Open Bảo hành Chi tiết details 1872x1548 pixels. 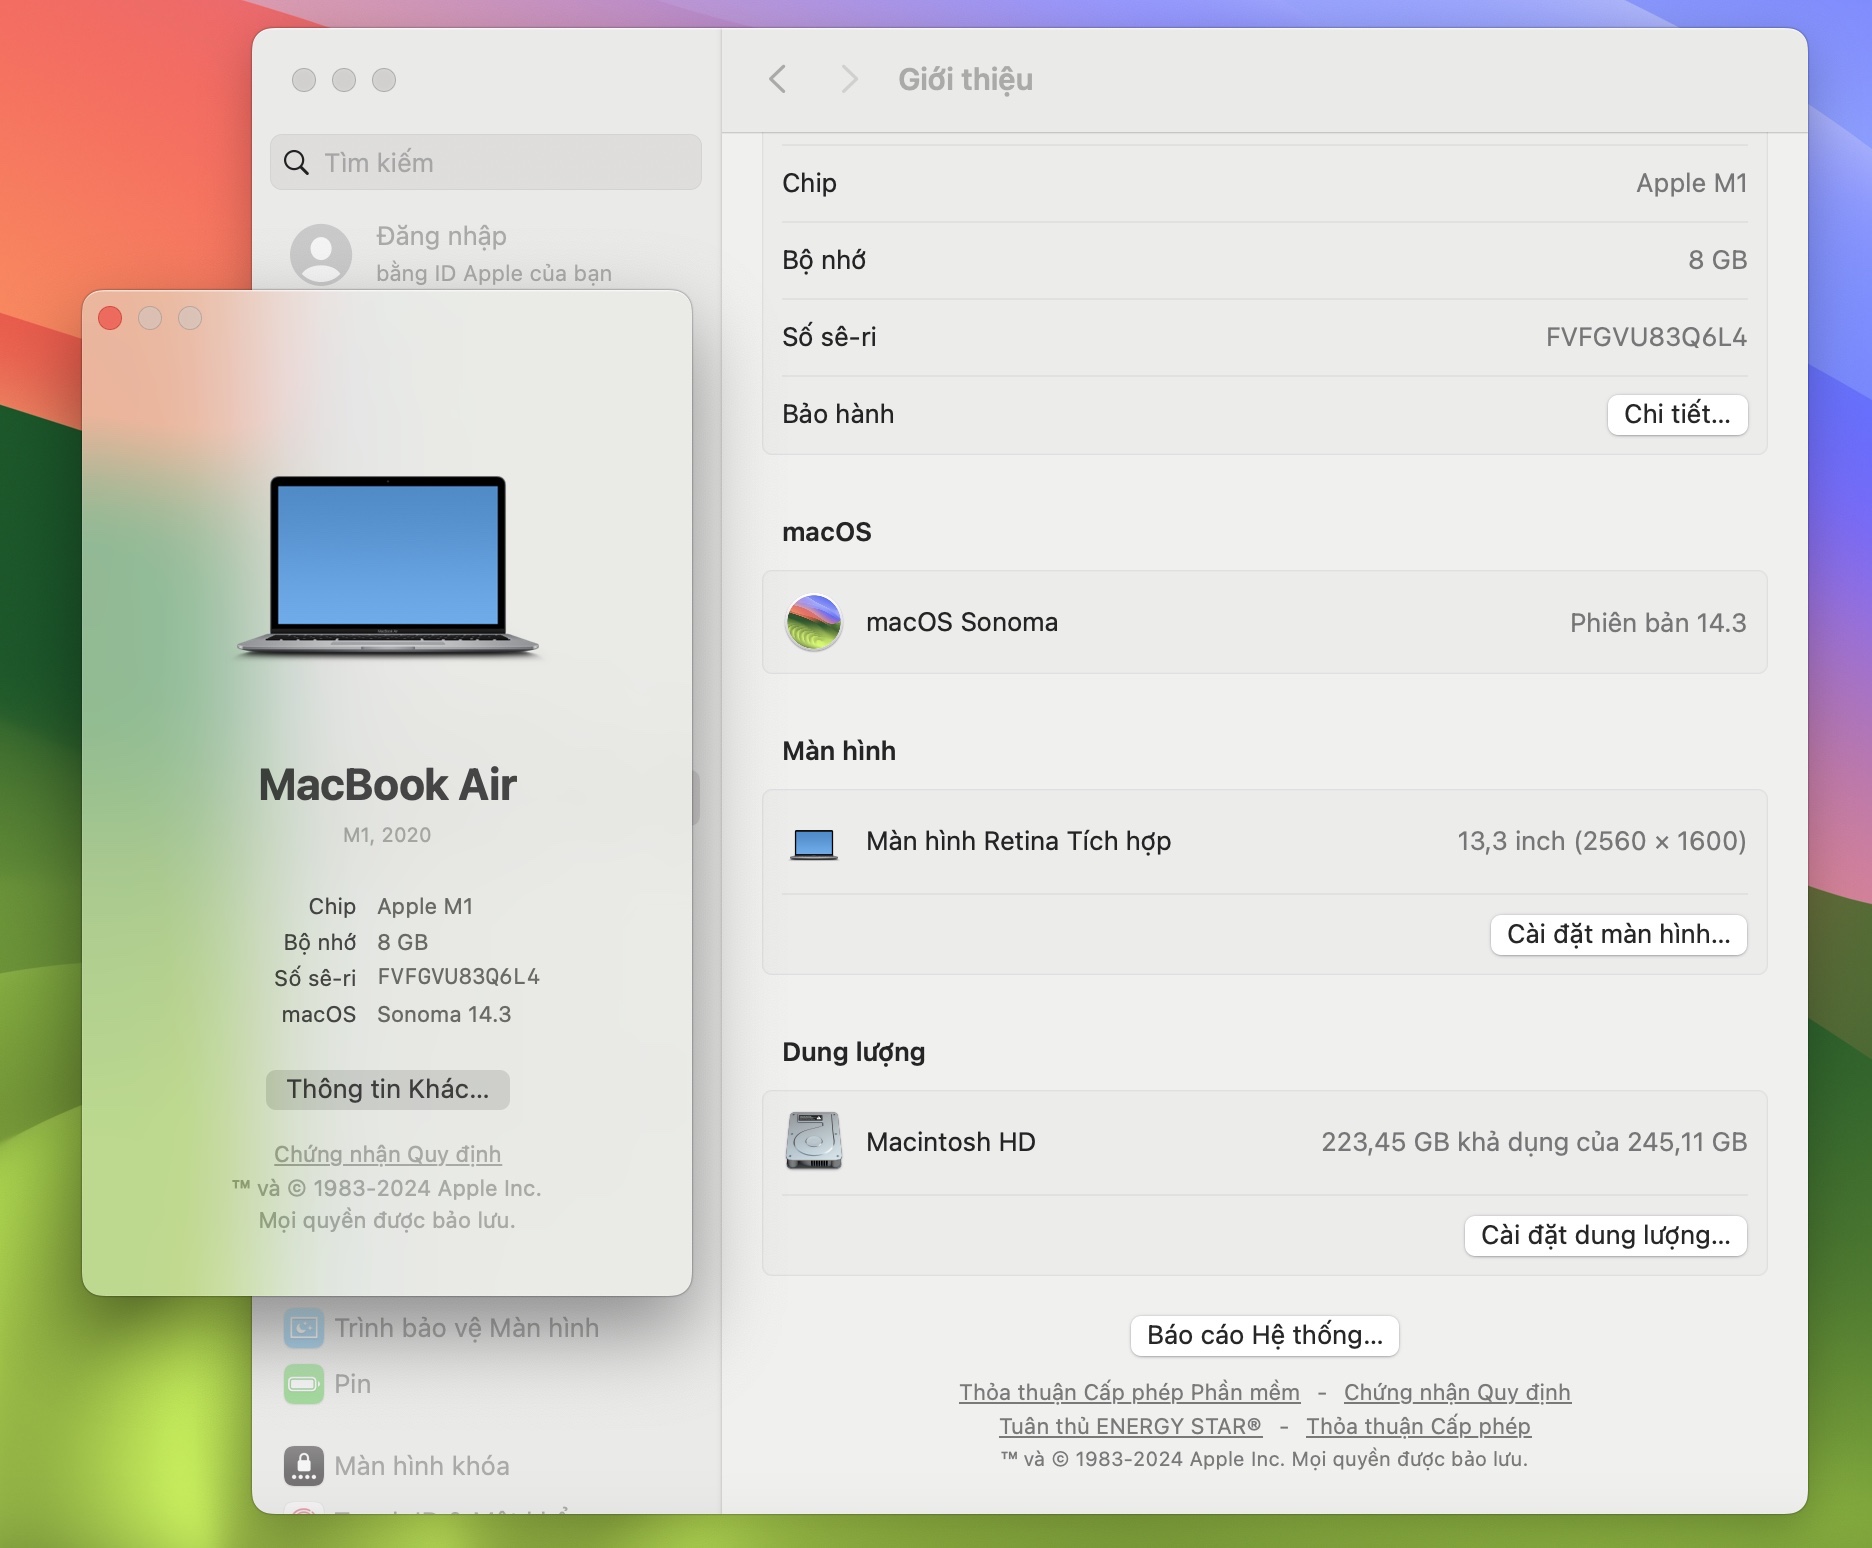coord(1676,415)
